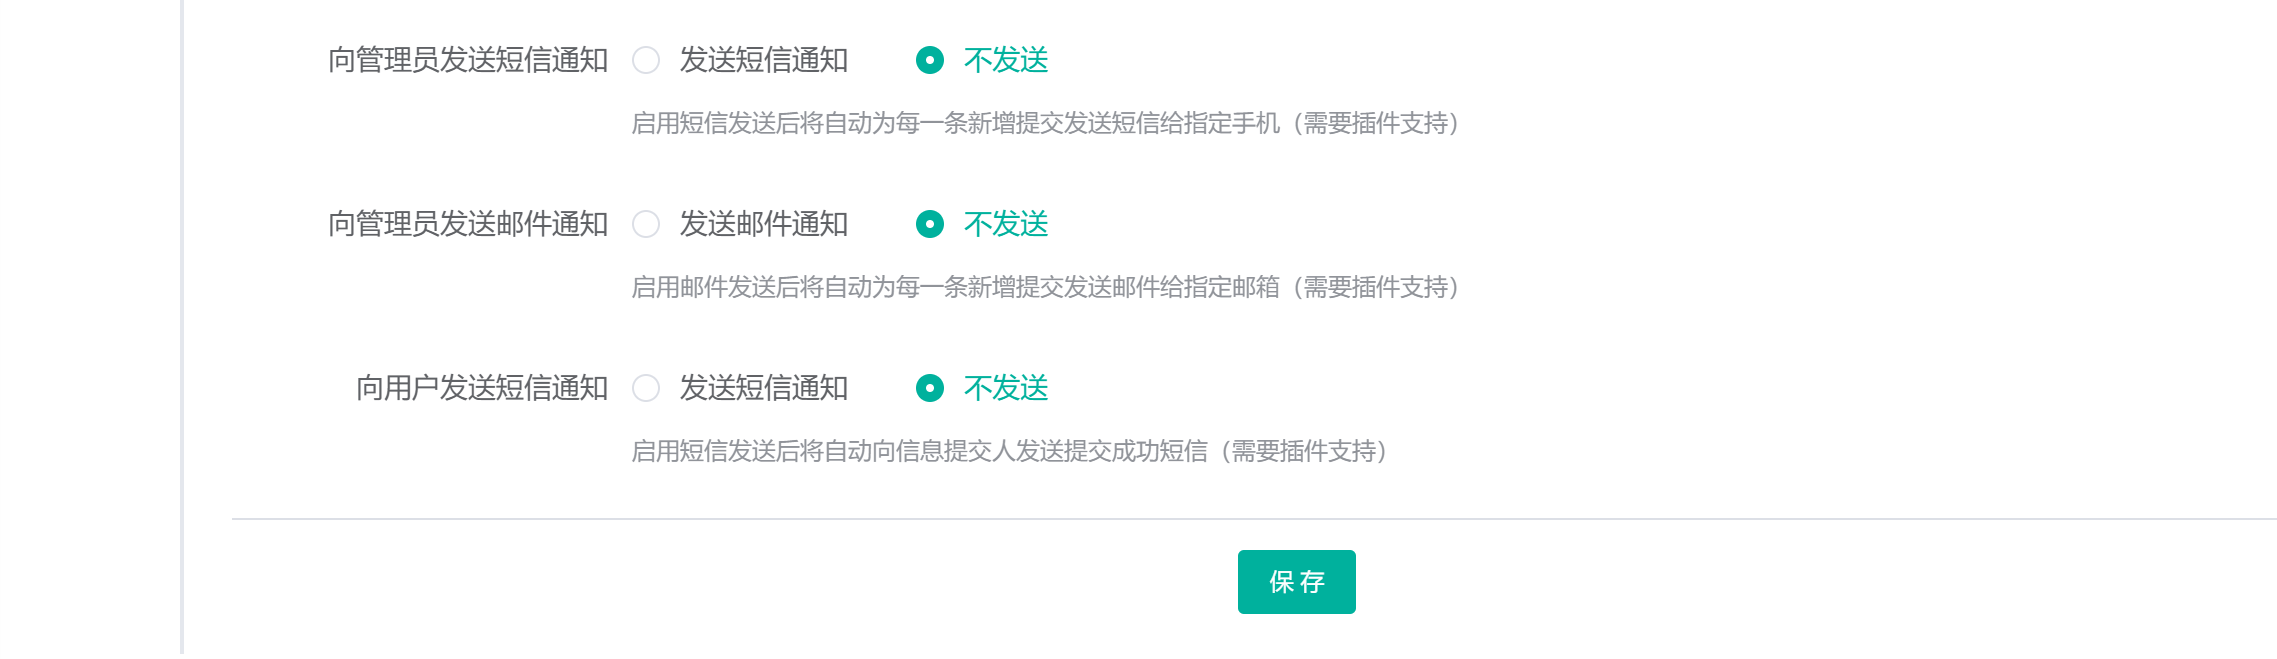Click the 发送短信通知 label in the 向管理员发送短信通知 row

pyautogui.click(x=764, y=60)
